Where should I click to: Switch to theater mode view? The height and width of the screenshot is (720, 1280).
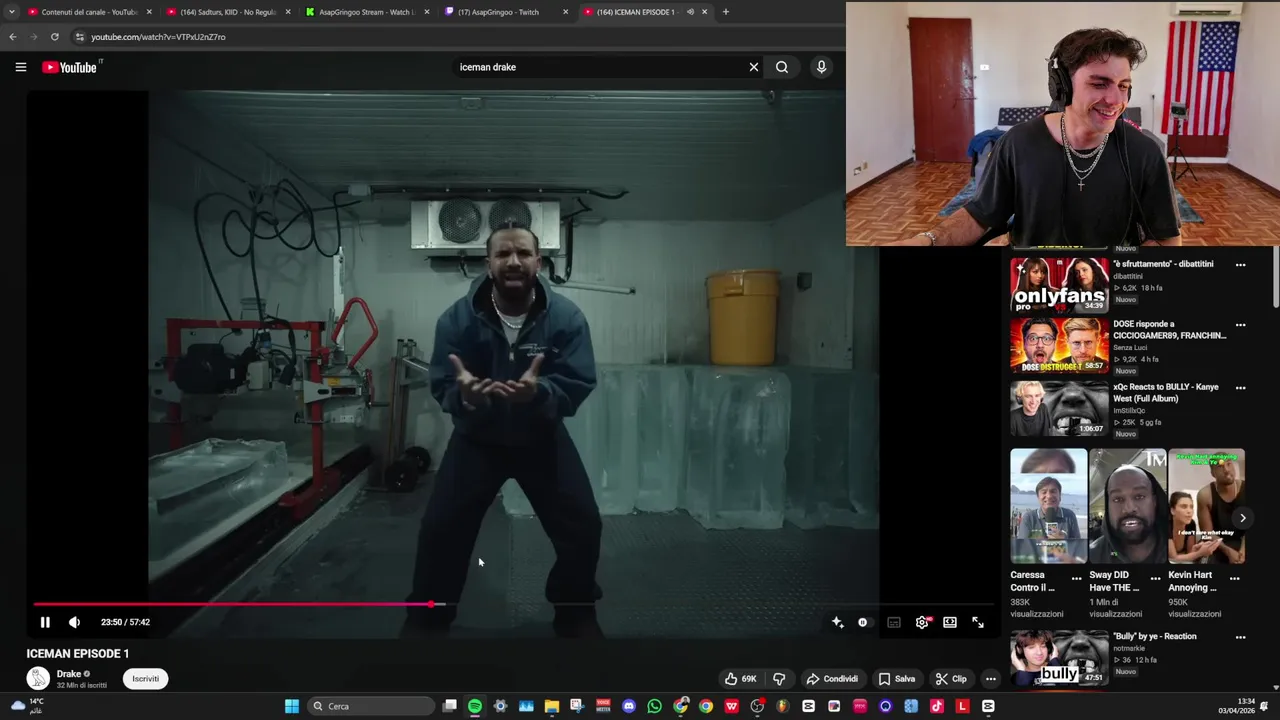point(950,622)
